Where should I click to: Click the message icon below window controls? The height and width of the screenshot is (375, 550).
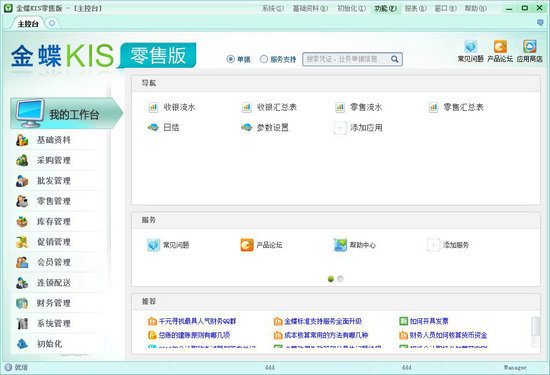(x=541, y=23)
